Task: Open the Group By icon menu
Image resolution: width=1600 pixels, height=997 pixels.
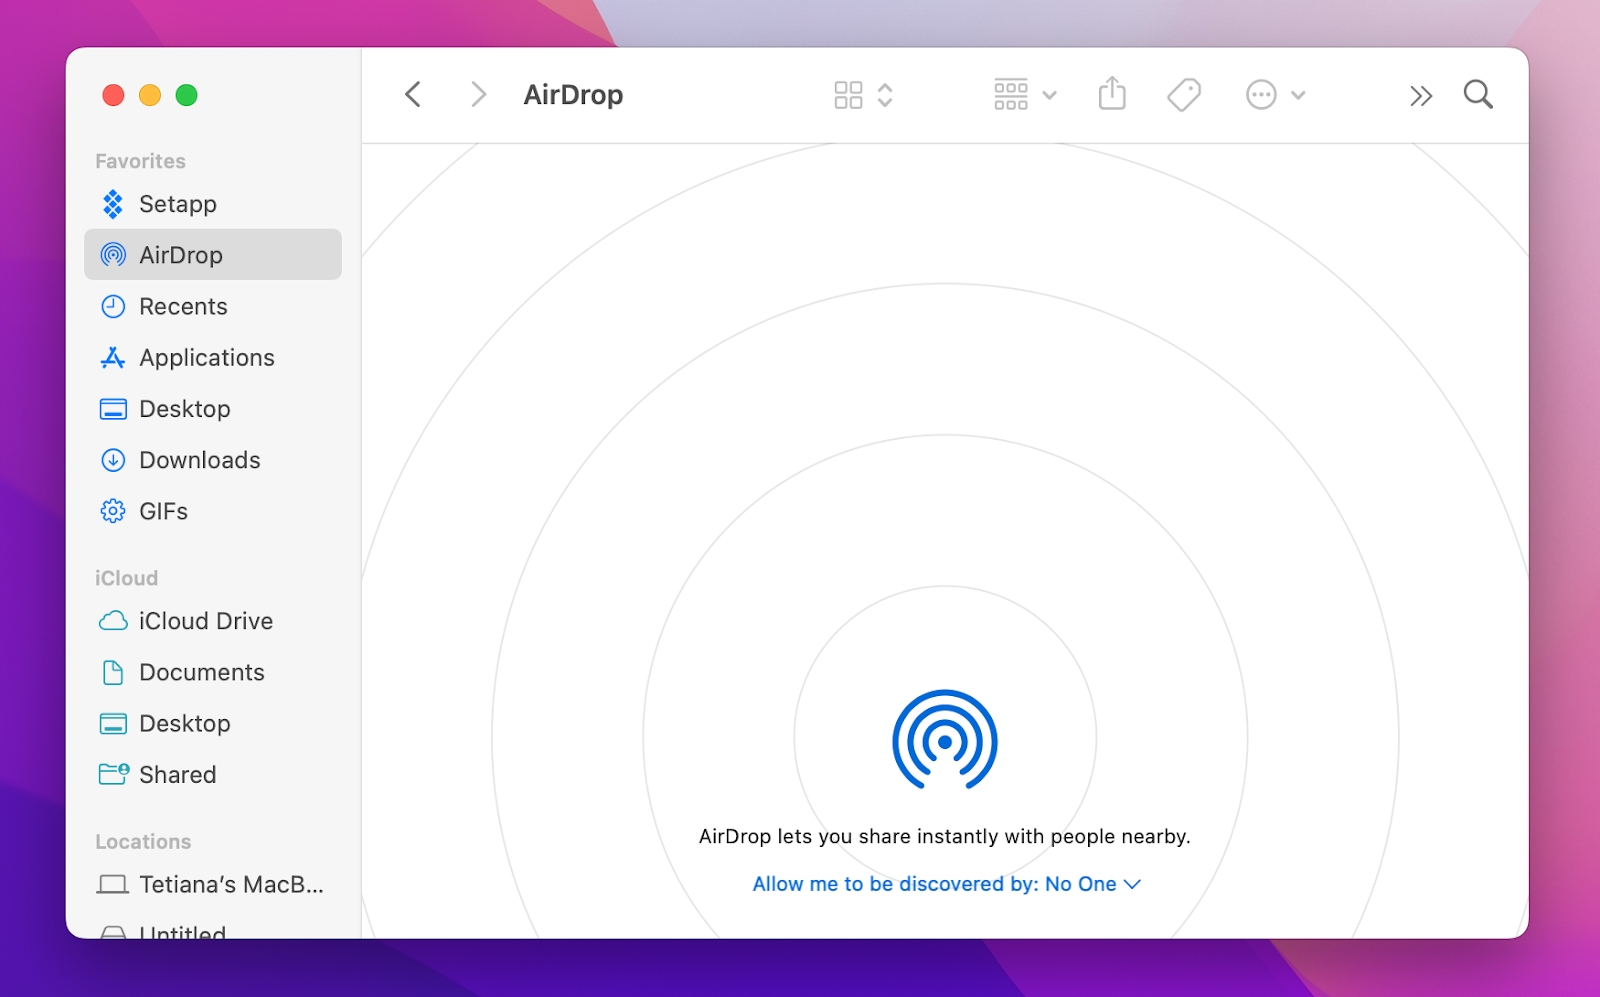Action: coord(1025,95)
